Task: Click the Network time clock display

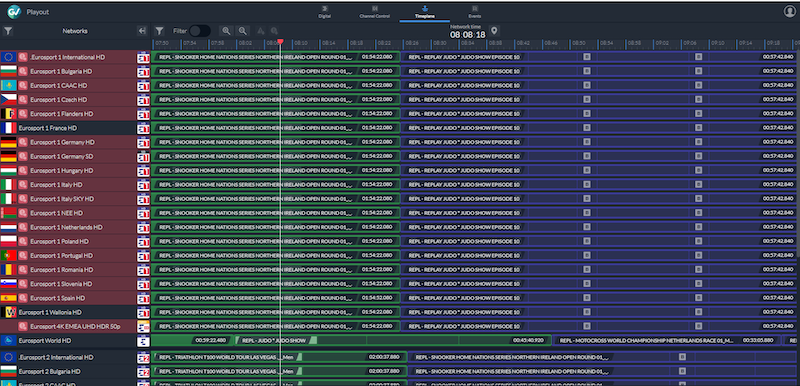Action: click(467, 35)
